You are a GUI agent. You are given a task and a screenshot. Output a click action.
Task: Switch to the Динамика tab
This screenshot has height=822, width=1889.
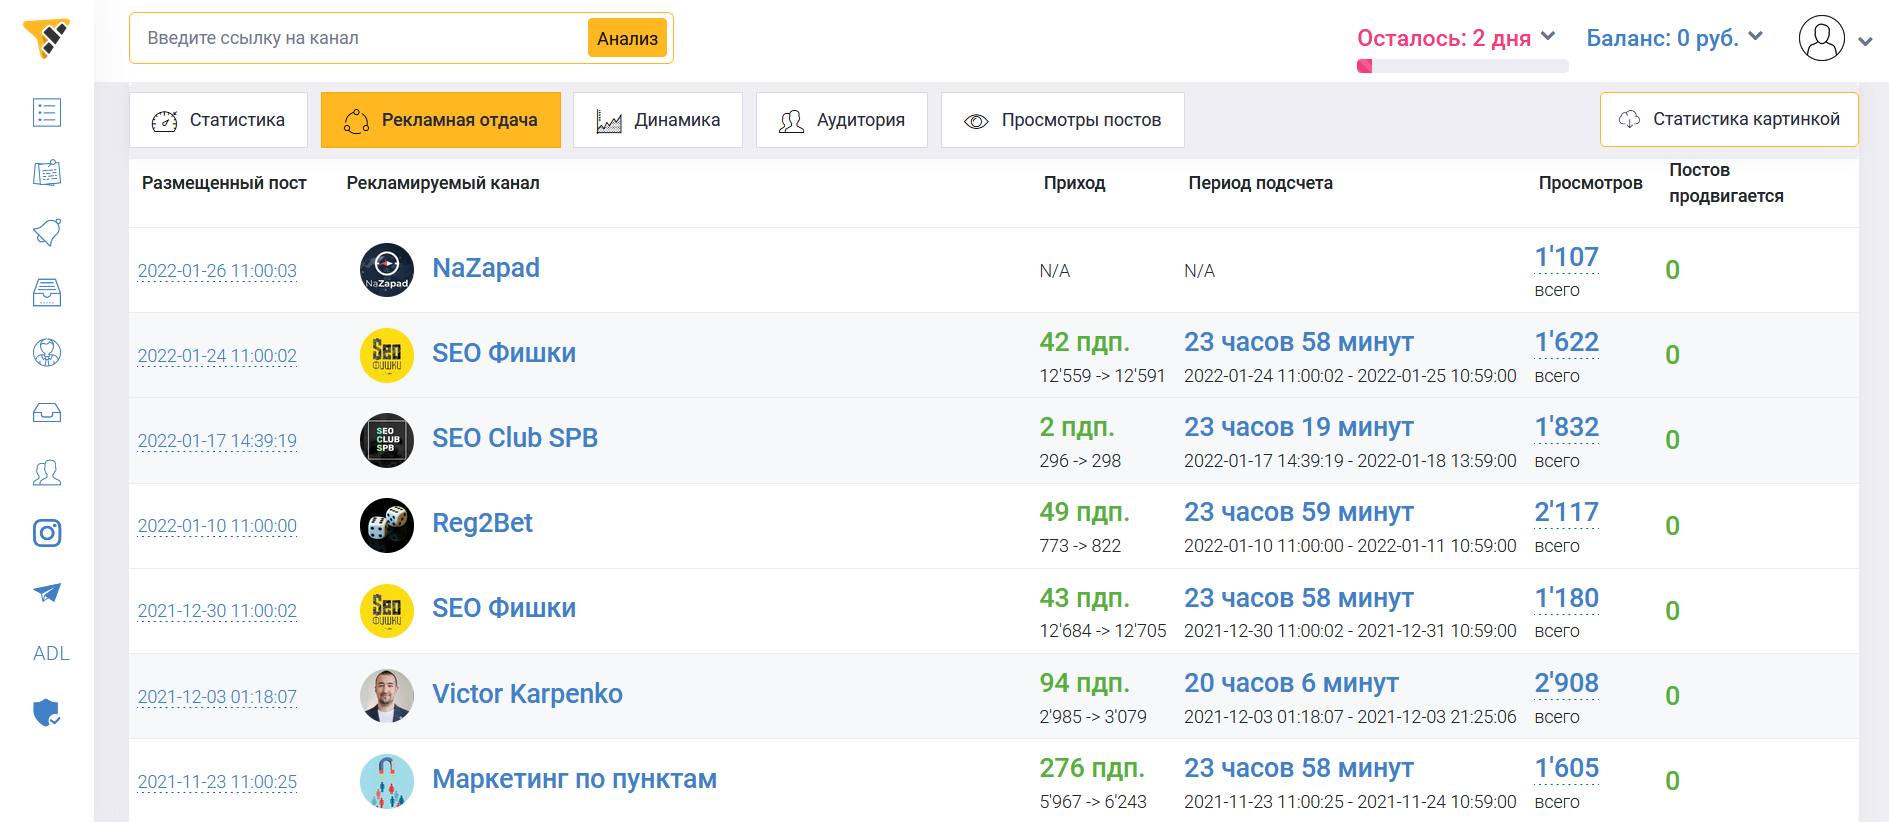658,120
